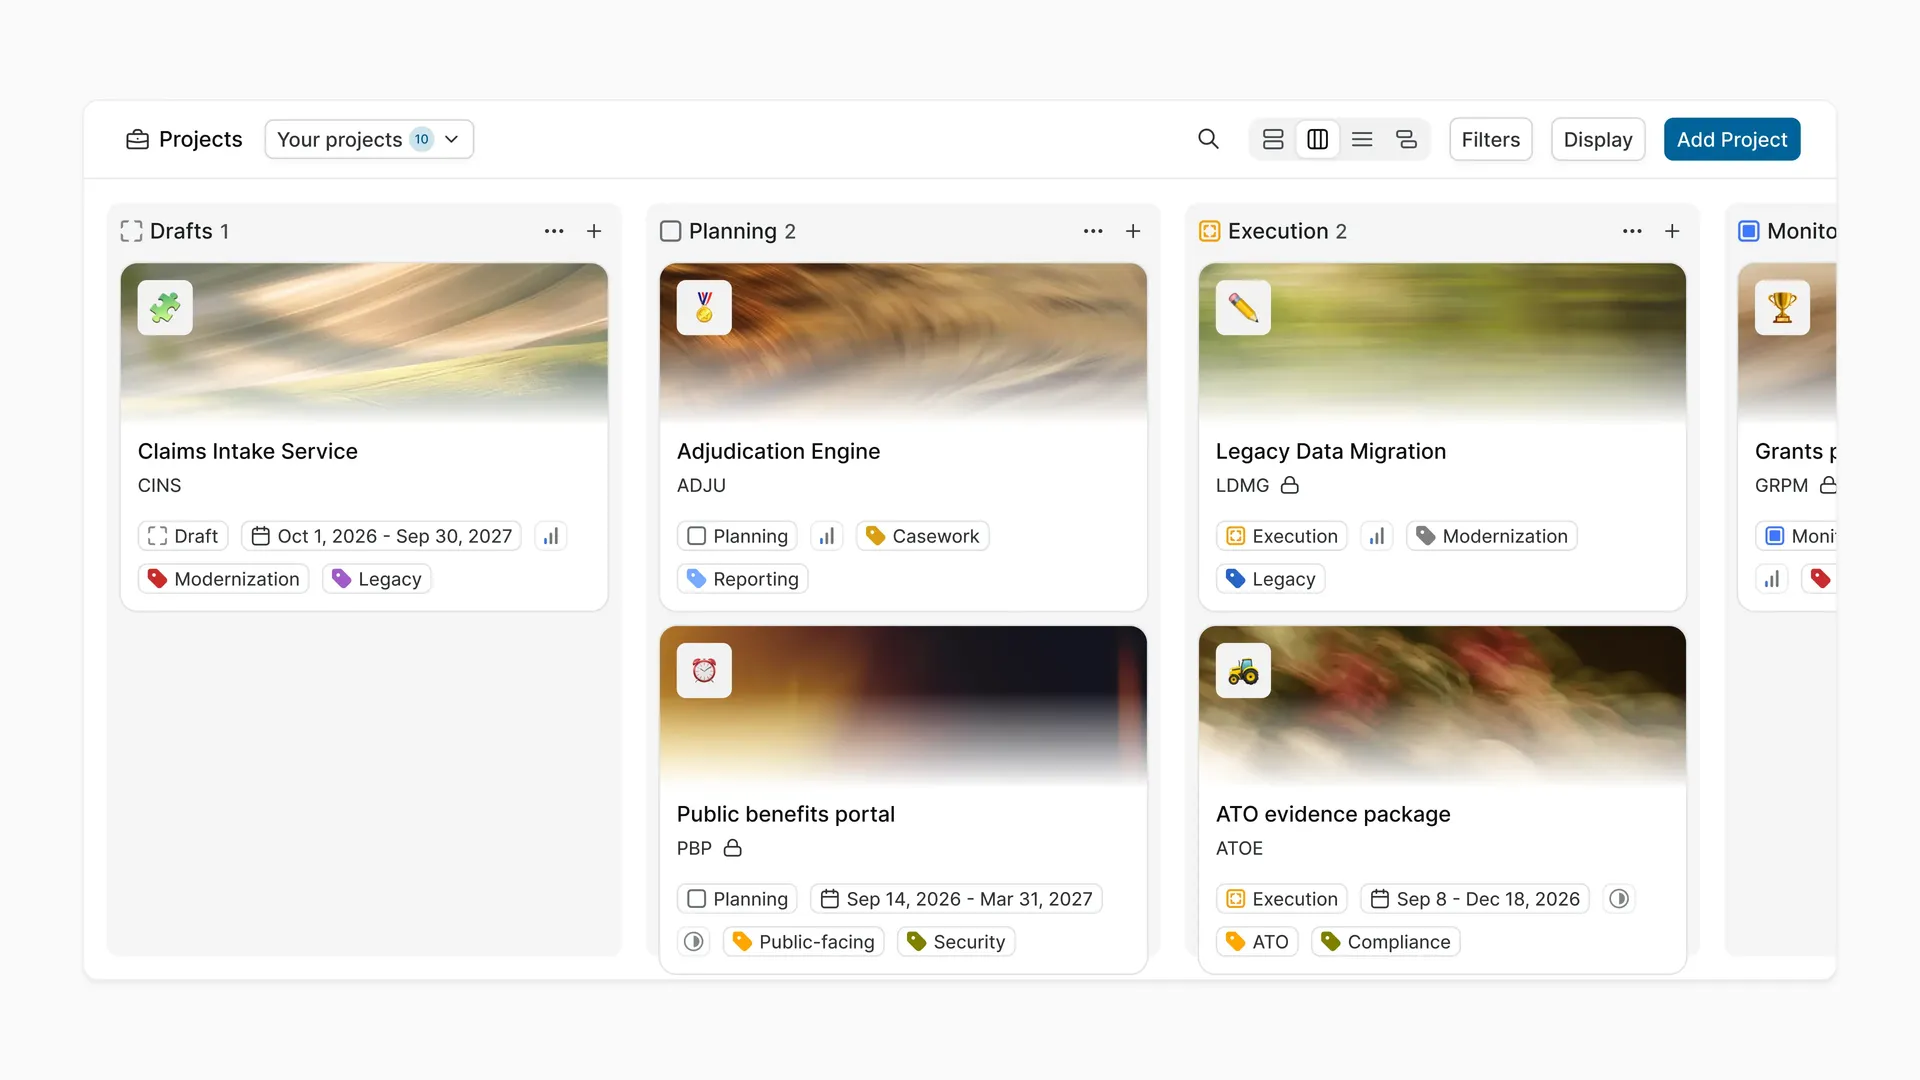Add a project to Planning column
The height and width of the screenshot is (1080, 1920).
1133,231
